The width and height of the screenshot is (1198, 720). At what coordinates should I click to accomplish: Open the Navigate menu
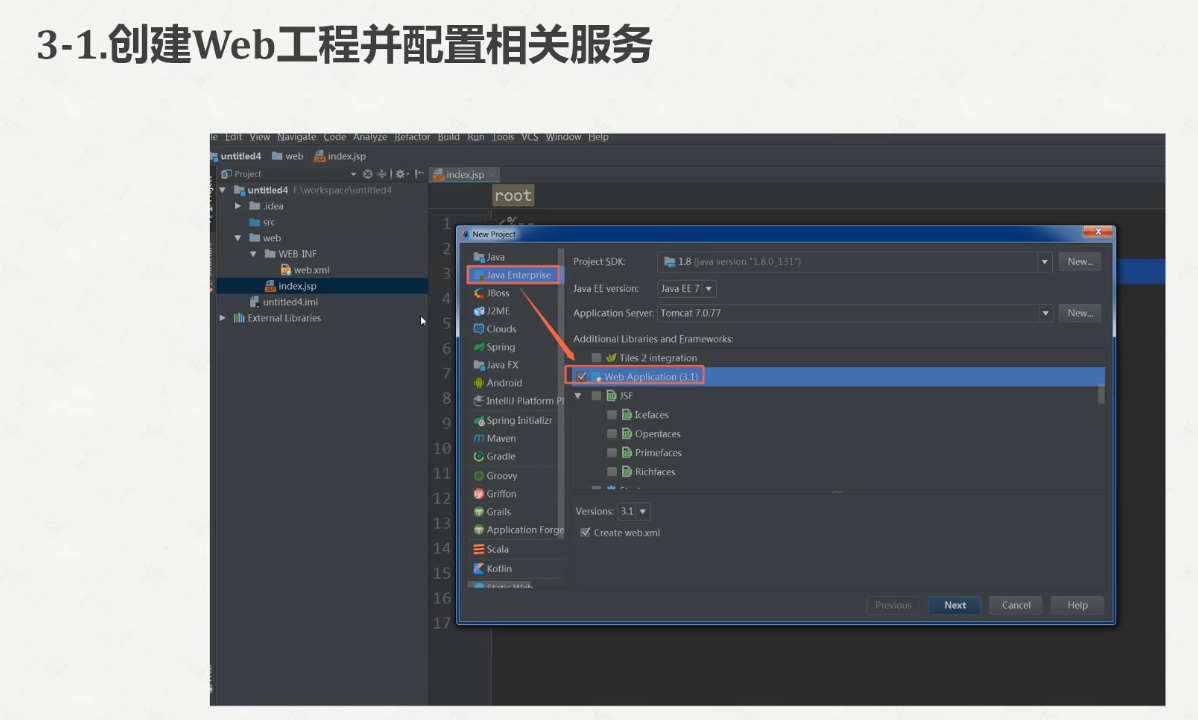point(296,137)
